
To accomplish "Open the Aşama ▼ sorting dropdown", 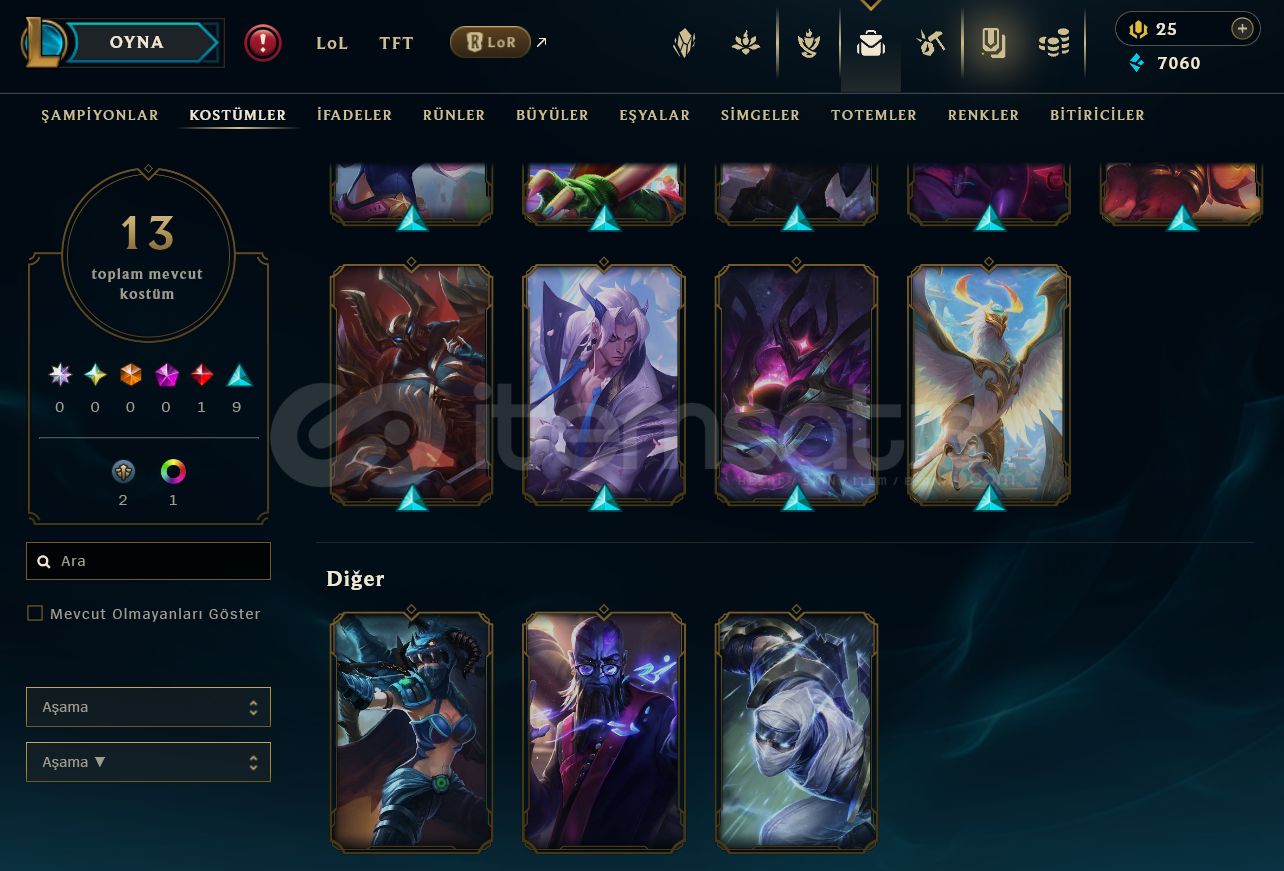I will tap(148, 762).
